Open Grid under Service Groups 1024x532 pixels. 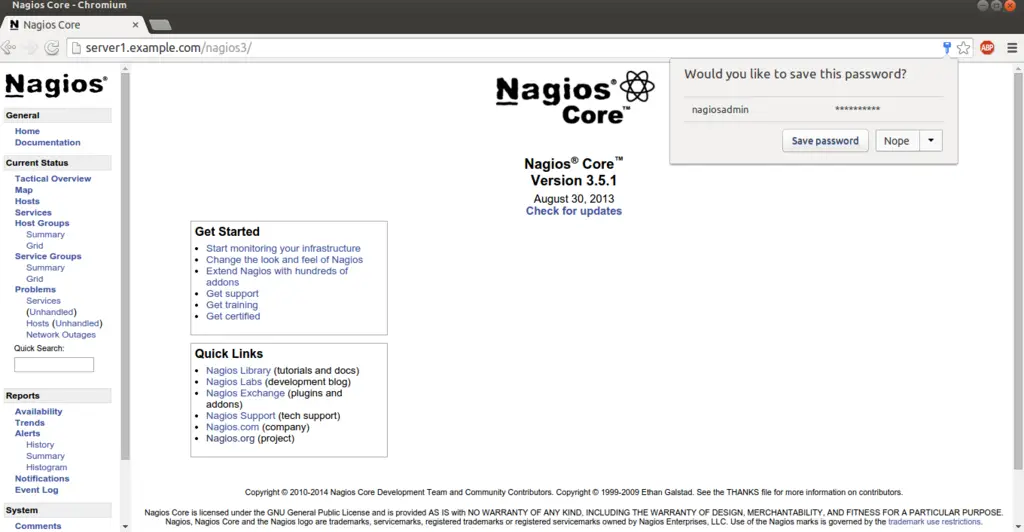35,279
